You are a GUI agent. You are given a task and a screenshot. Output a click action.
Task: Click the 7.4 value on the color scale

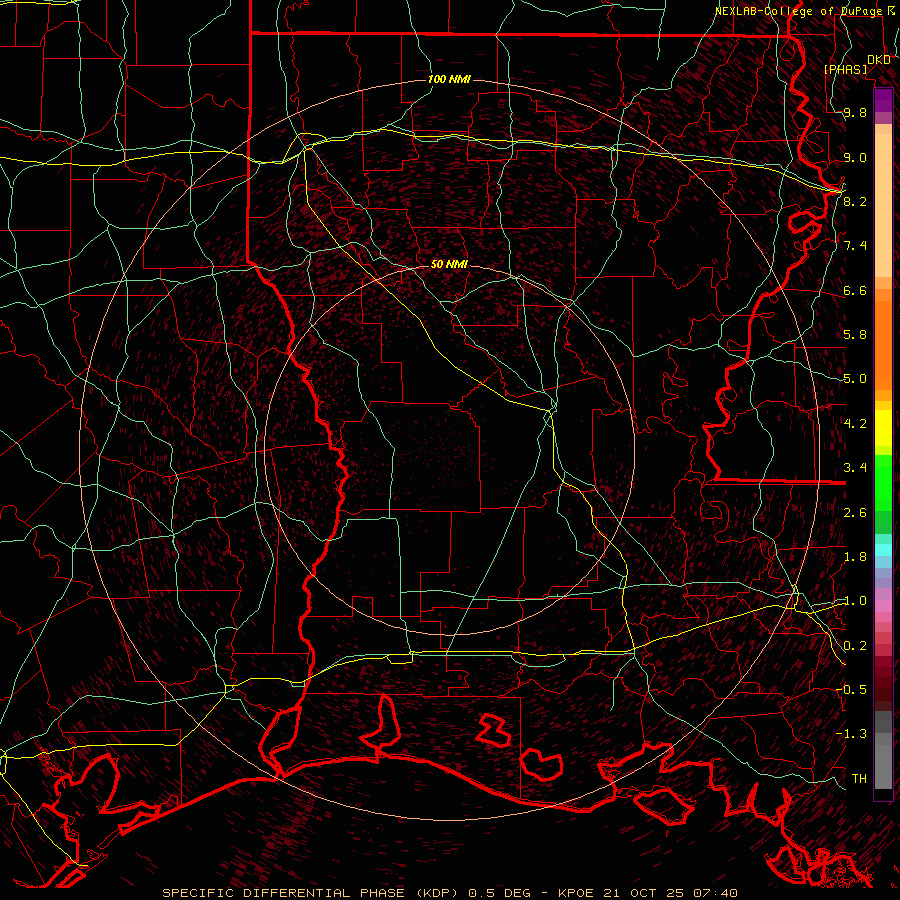point(855,246)
